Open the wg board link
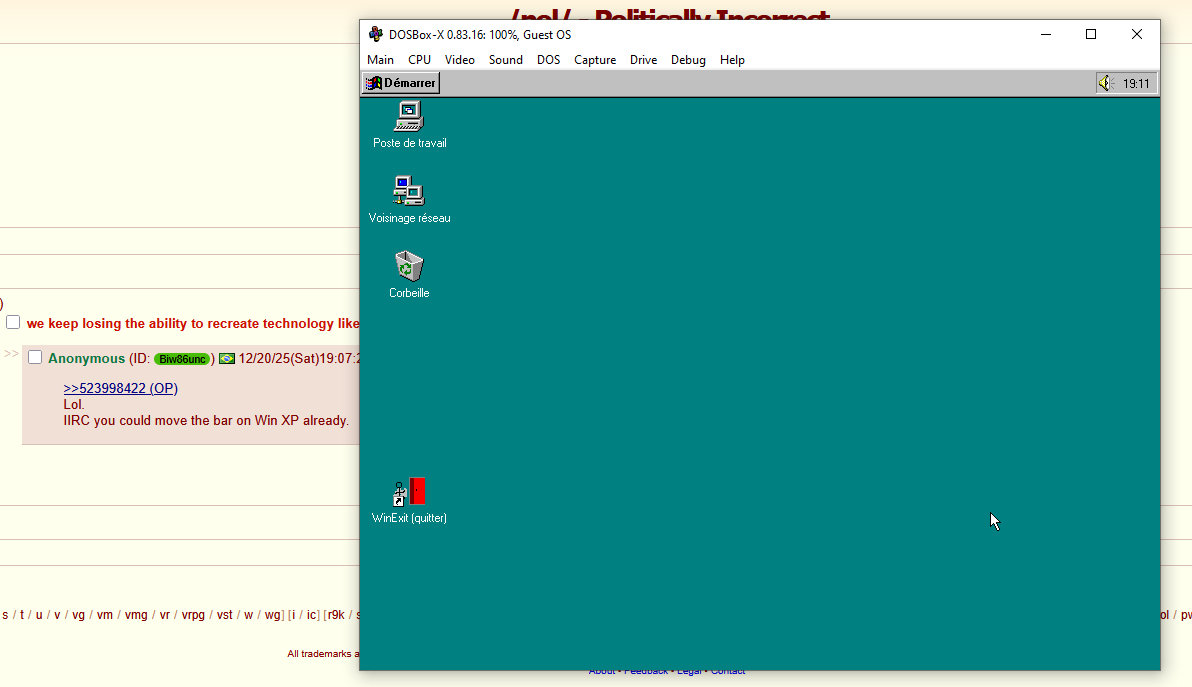Image resolution: width=1192 pixels, height=687 pixels. pyautogui.click(x=272, y=615)
